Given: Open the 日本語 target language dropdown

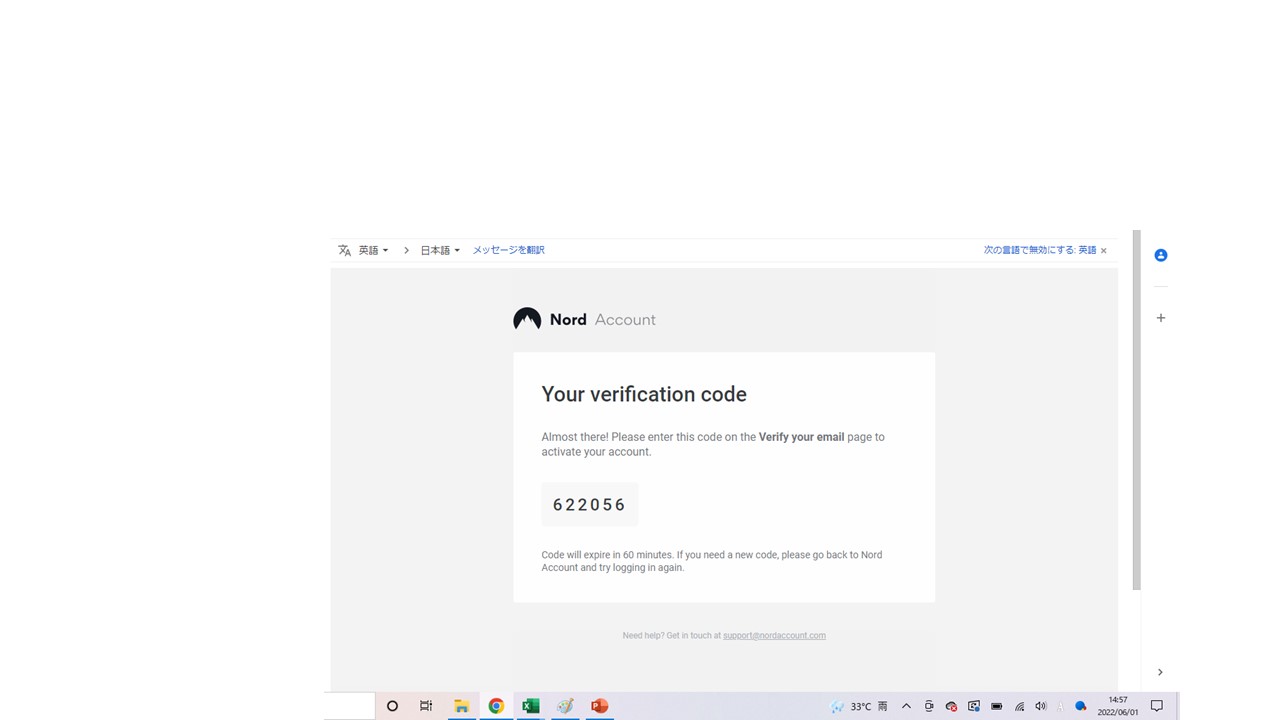Looking at the screenshot, I should (x=439, y=250).
